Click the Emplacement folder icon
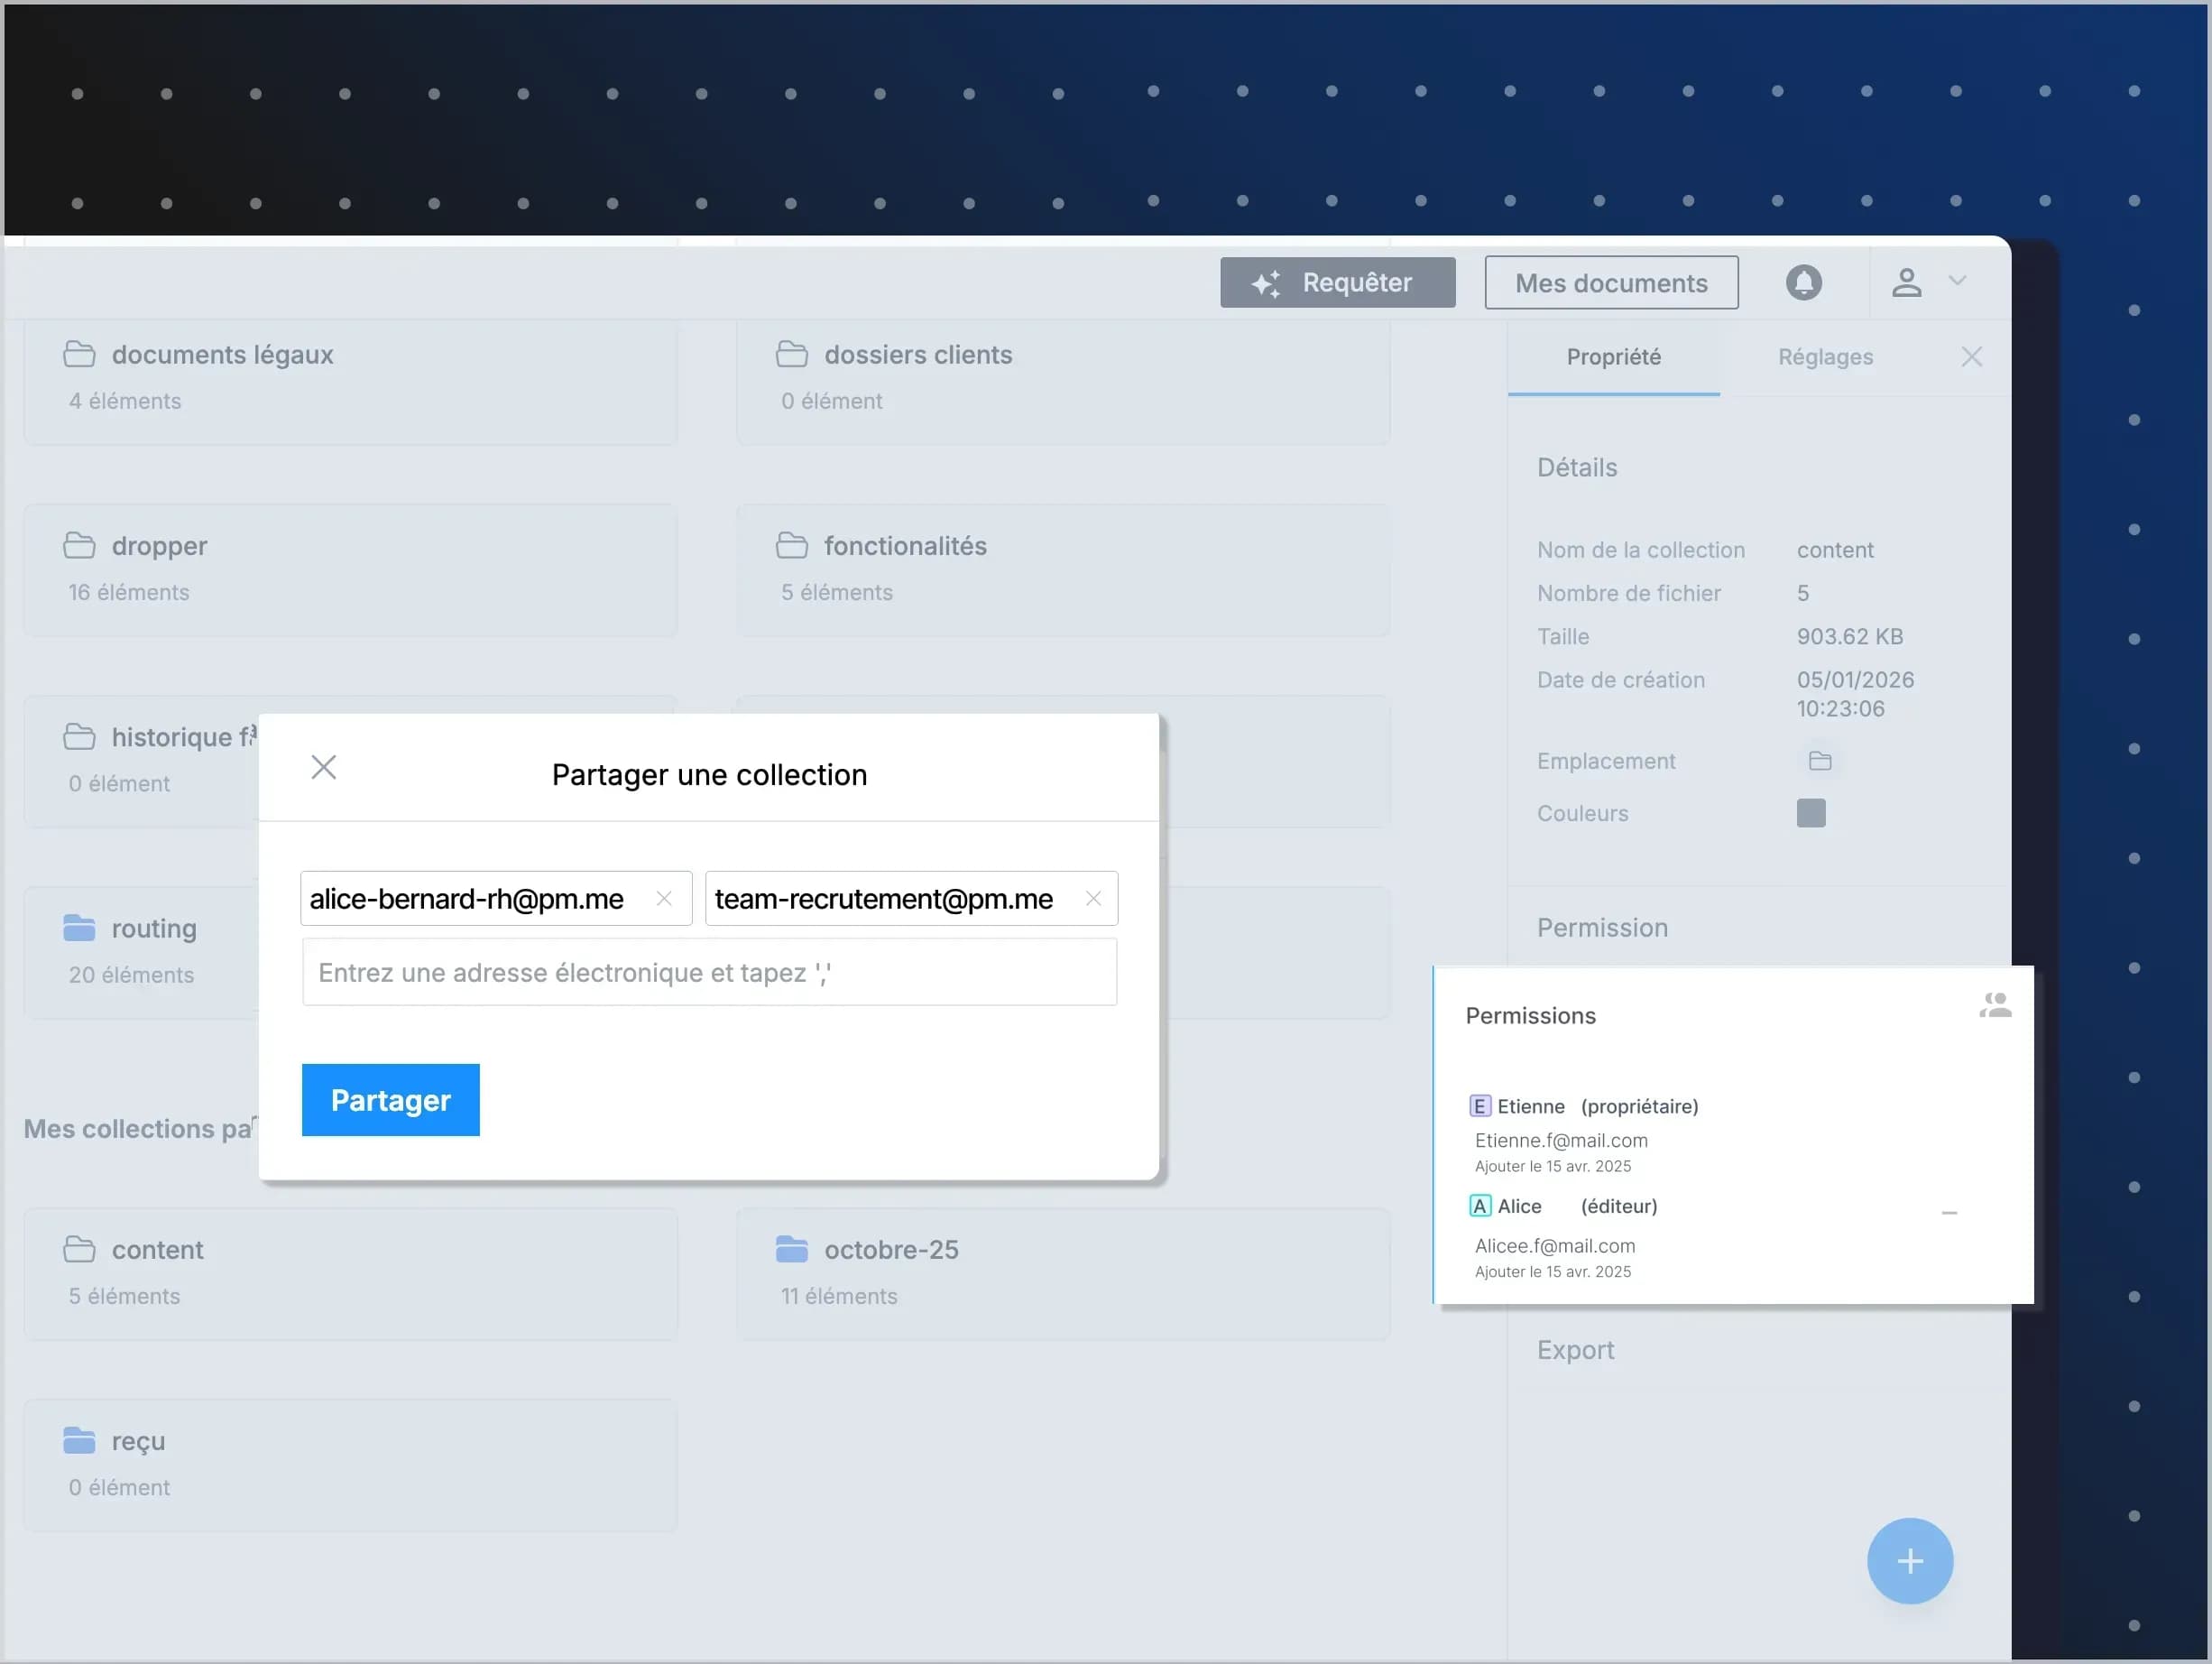Screen dimensions: 2212x1664 tap(1819, 761)
